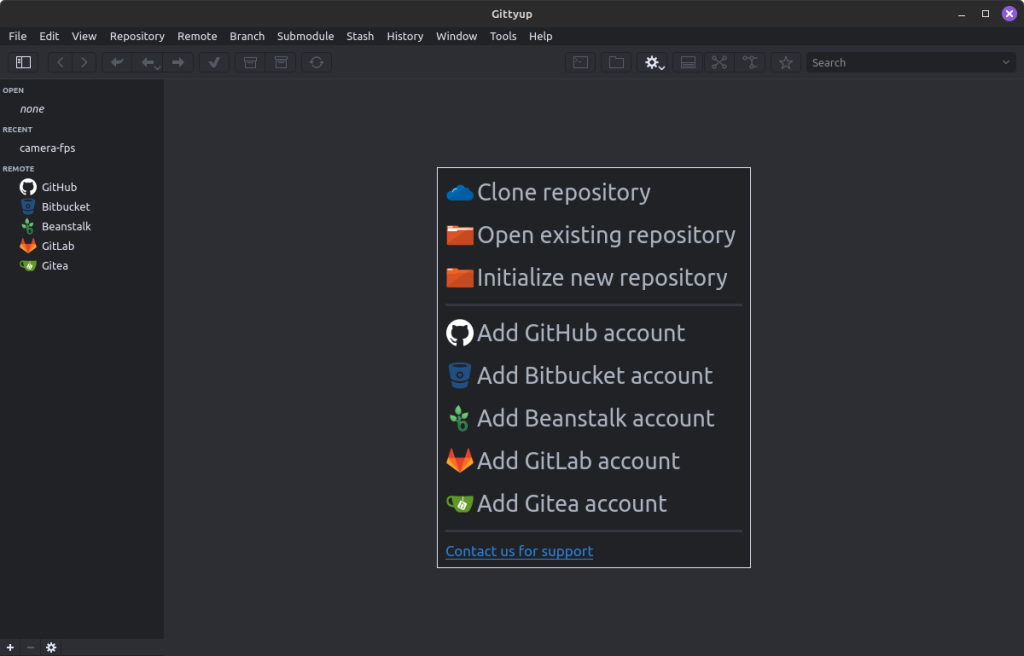Click the refresh icon in the toolbar
Viewport: 1024px width, 656px height.
pos(316,62)
